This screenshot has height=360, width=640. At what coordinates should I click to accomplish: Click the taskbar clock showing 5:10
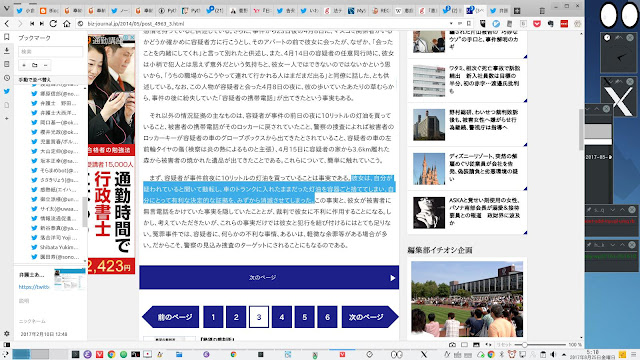click(x=592, y=354)
